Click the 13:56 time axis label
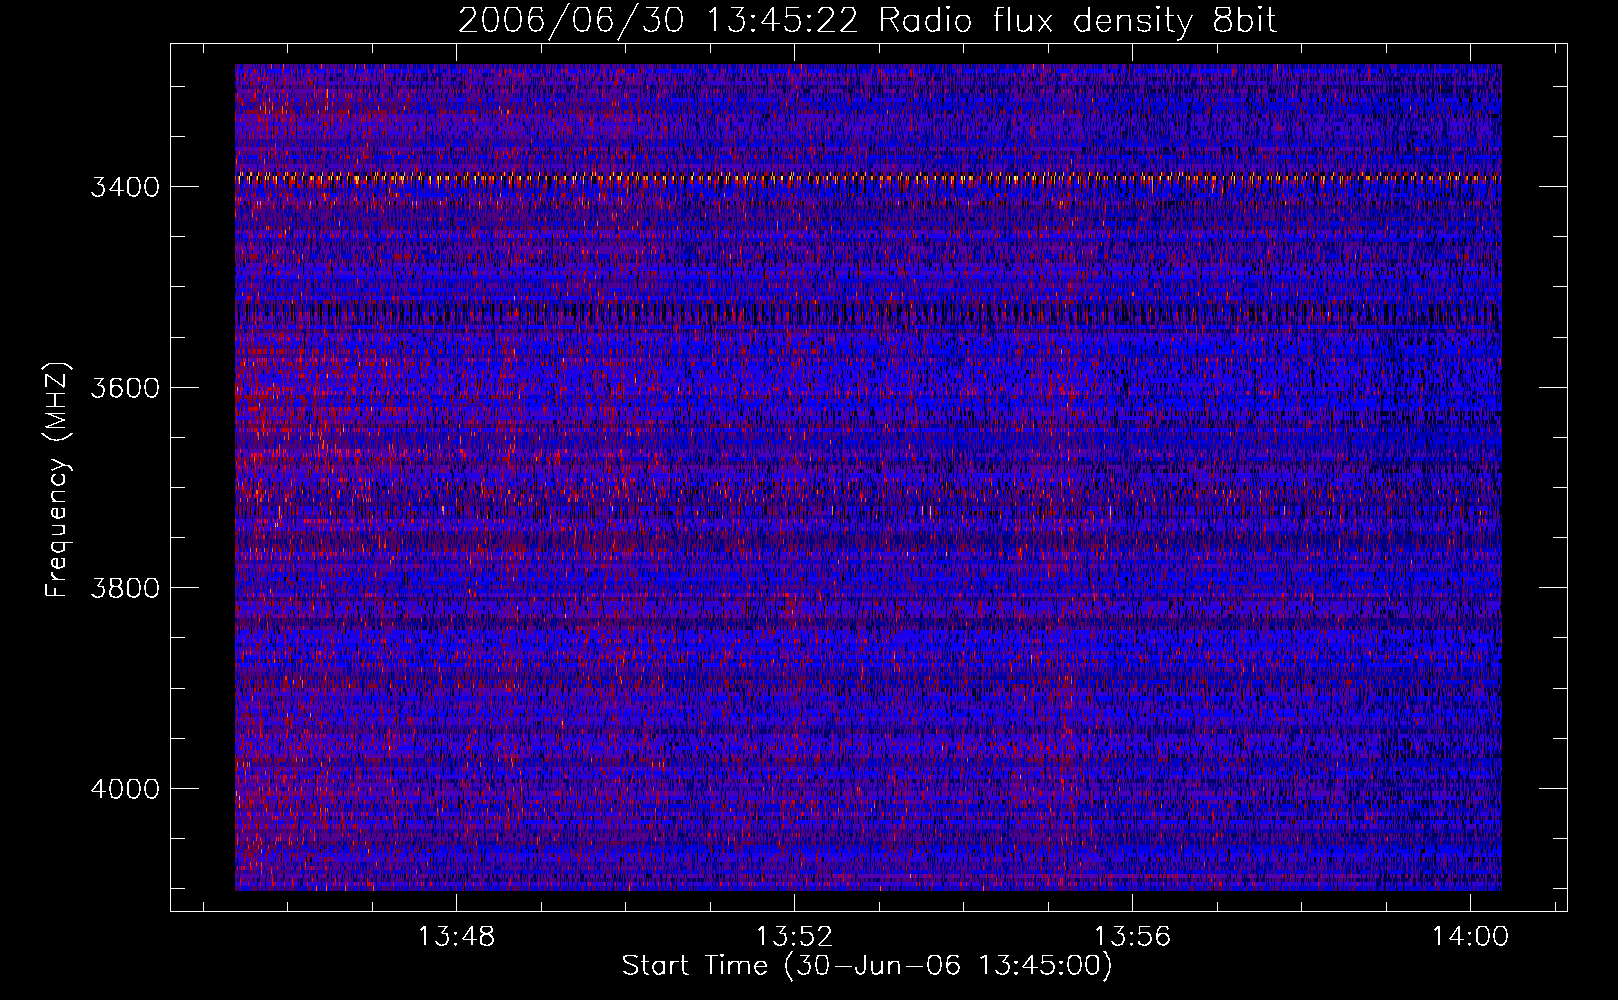Viewport: 1618px width, 1000px height. click(x=1132, y=937)
